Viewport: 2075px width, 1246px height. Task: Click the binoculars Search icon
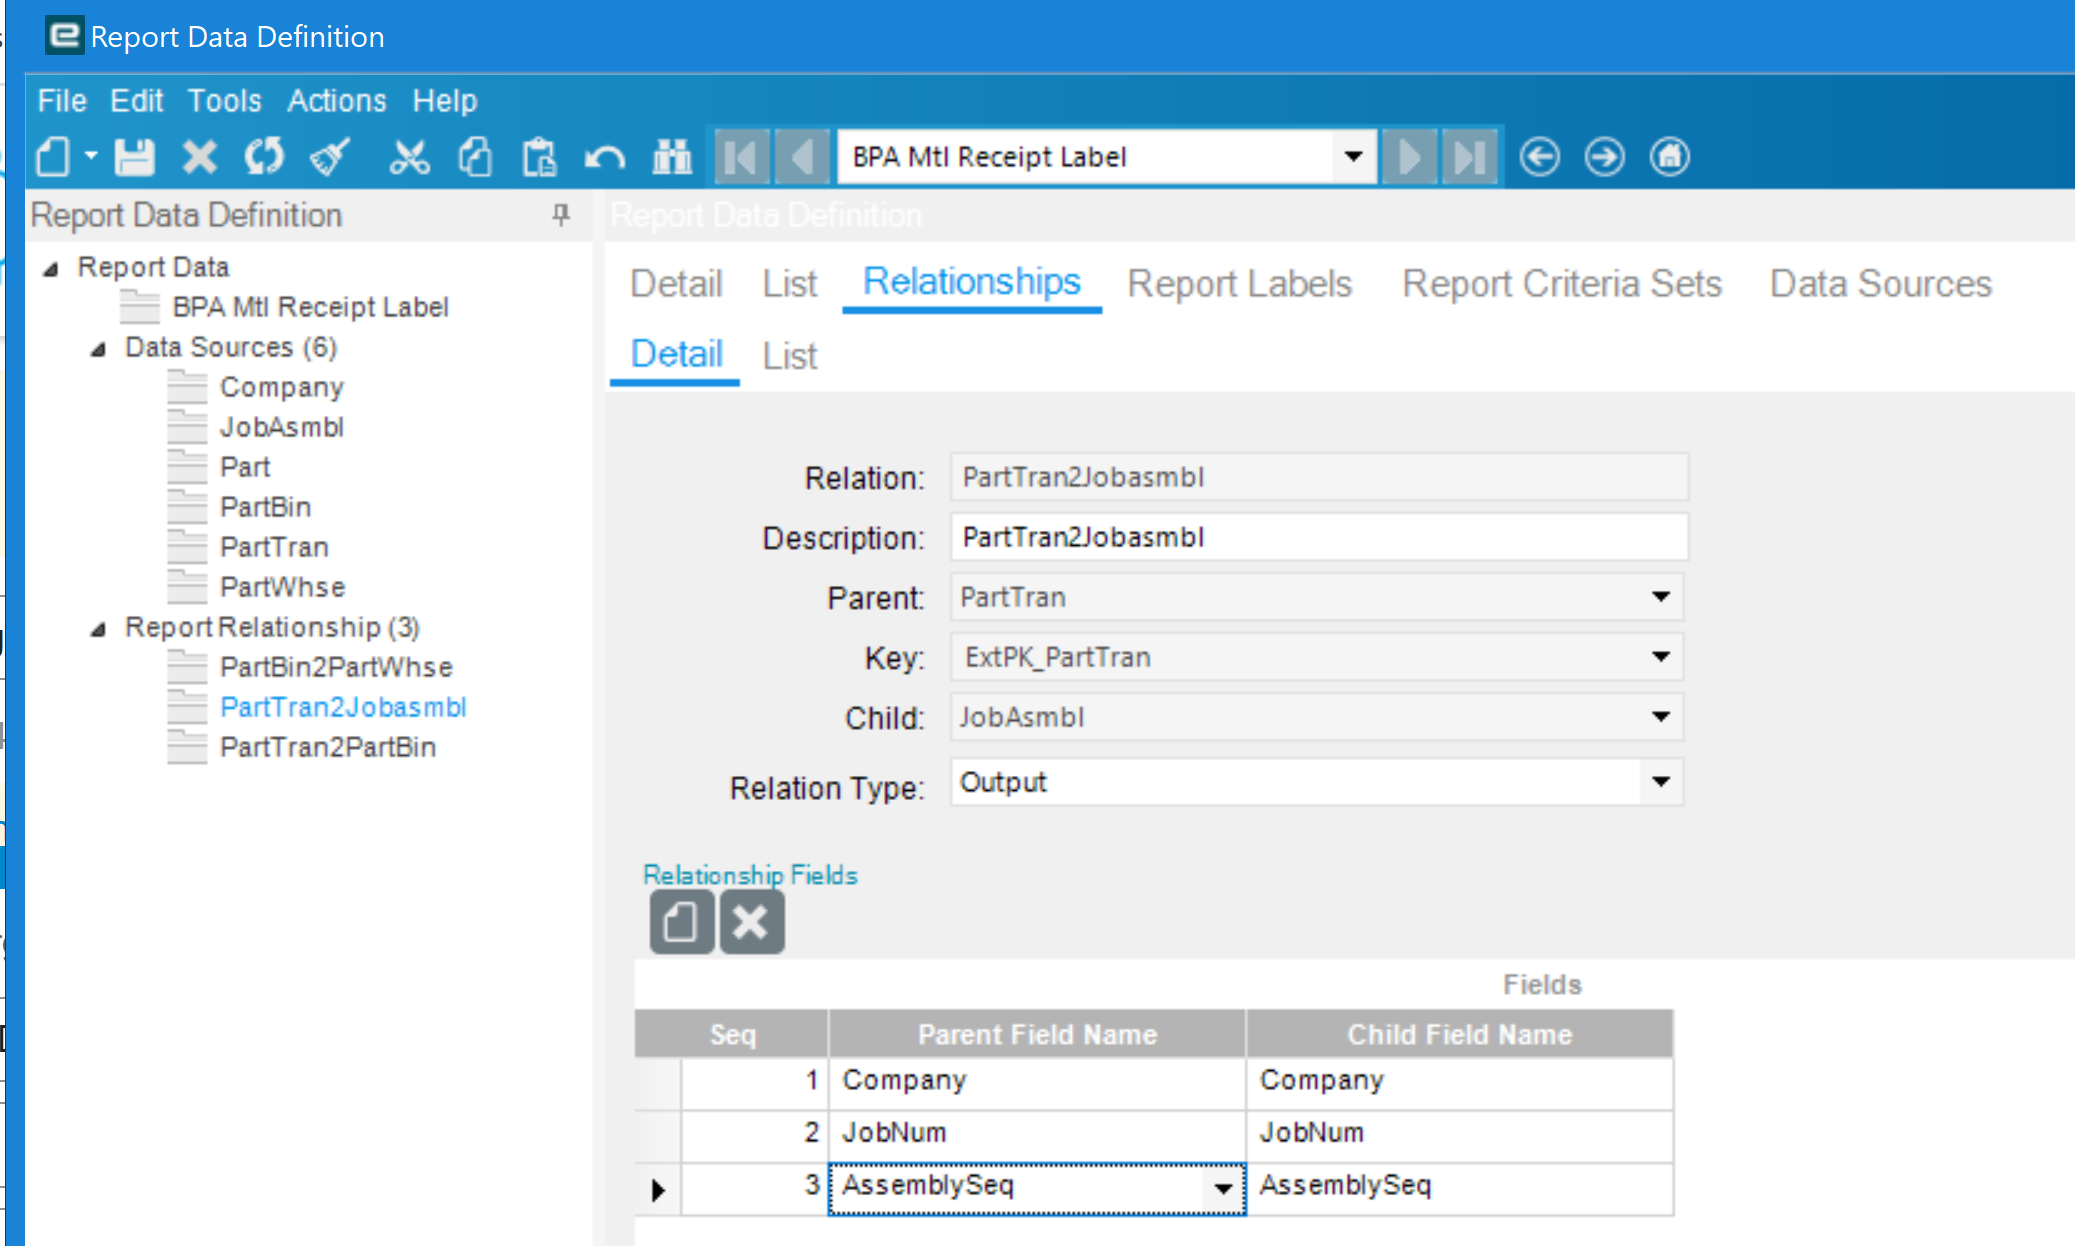pos(672,157)
